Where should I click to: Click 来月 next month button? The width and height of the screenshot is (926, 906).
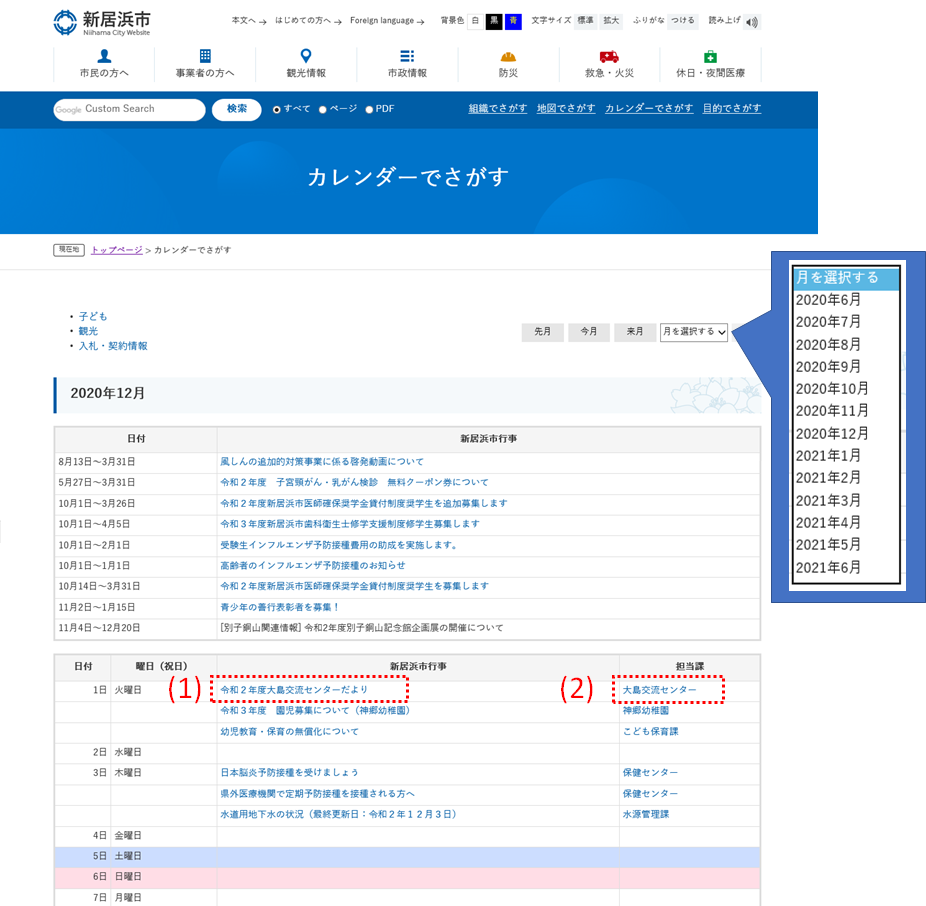(635, 332)
